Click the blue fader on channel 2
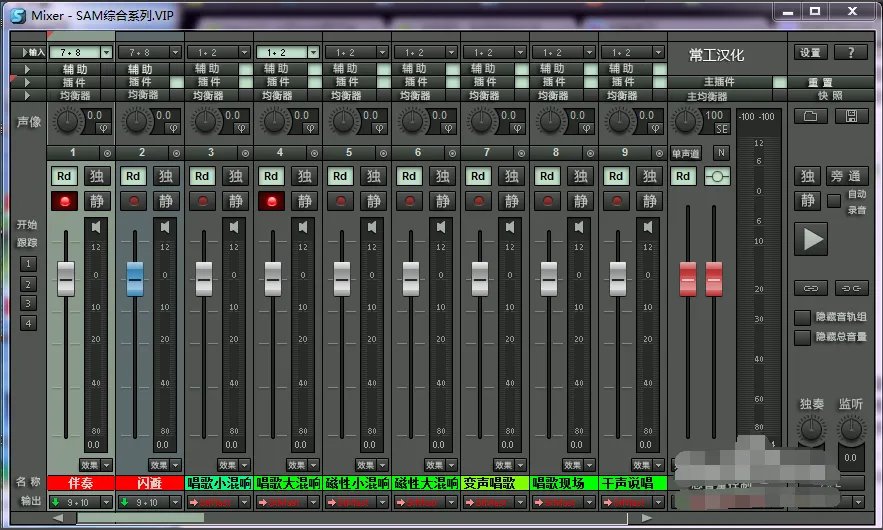883x530 pixels. click(135, 279)
